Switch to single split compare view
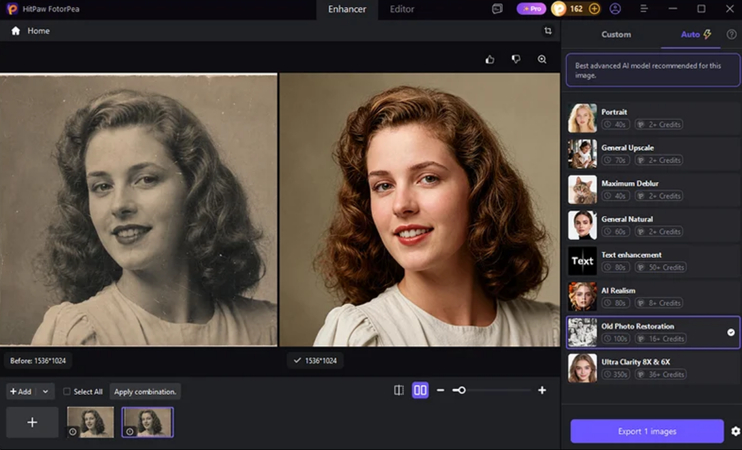 [x=399, y=390]
